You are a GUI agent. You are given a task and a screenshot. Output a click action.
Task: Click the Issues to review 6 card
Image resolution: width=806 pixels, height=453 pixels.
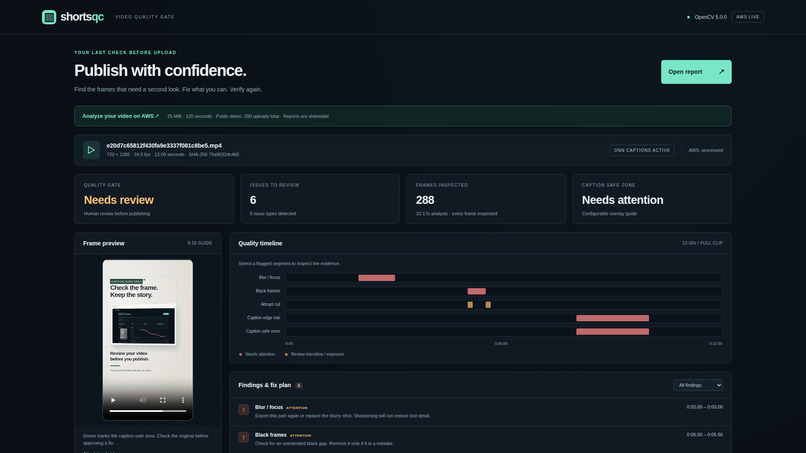320,199
